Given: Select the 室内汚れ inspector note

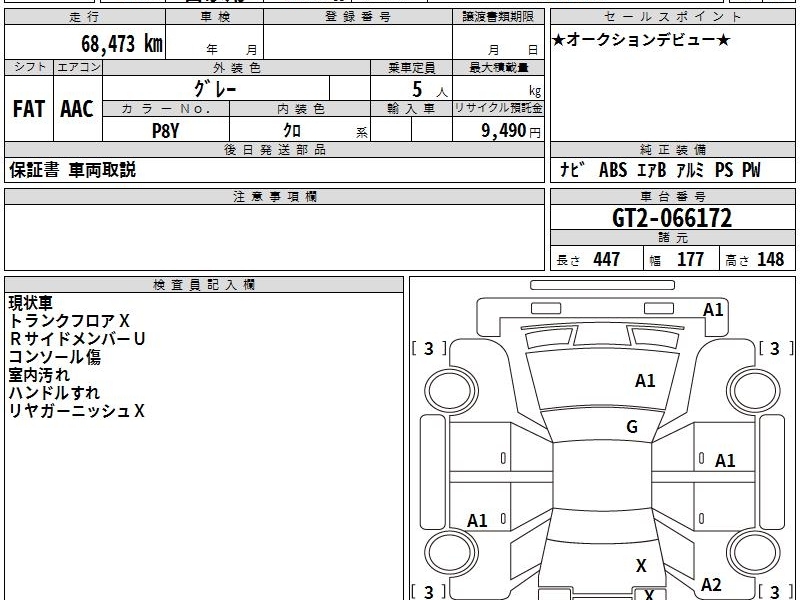Looking at the screenshot, I should [x=39, y=375].
